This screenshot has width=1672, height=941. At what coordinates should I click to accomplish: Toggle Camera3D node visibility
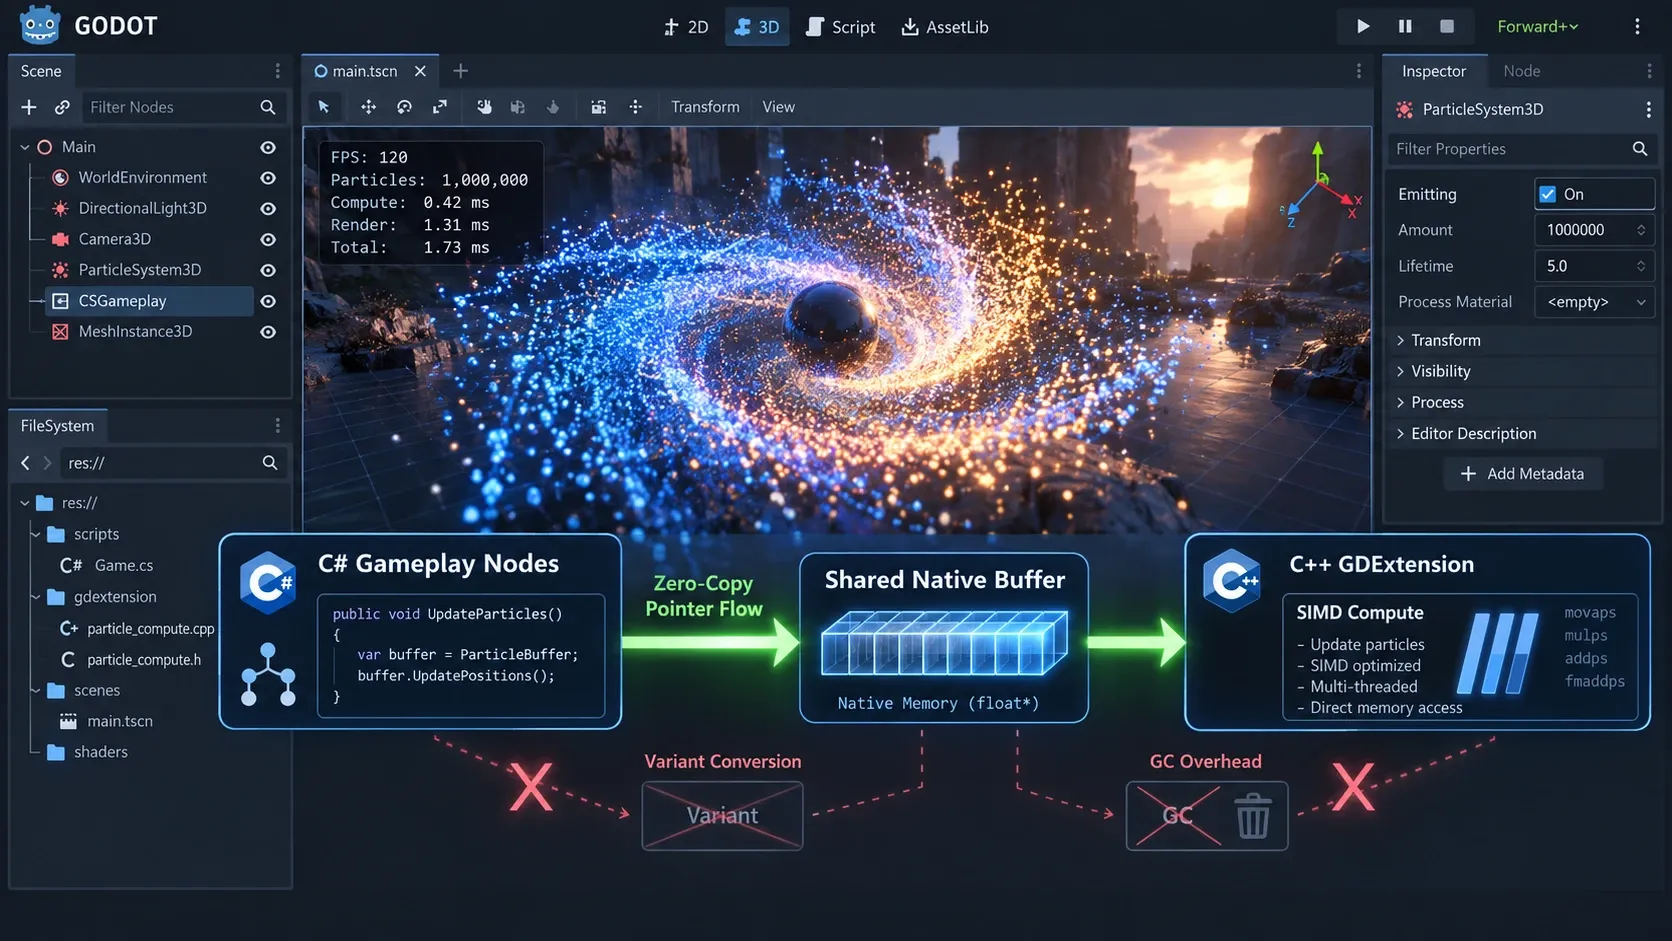268,240
